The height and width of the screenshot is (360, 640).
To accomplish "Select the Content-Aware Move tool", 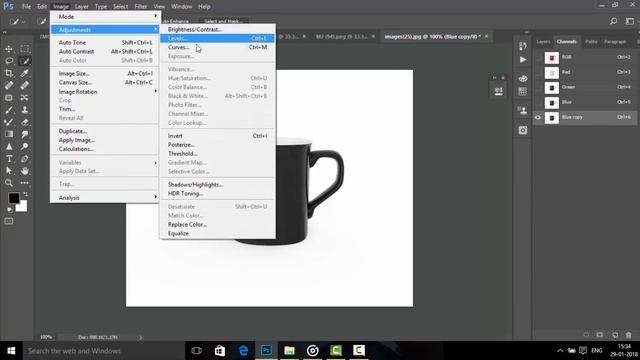I will [x=24, y=98].
